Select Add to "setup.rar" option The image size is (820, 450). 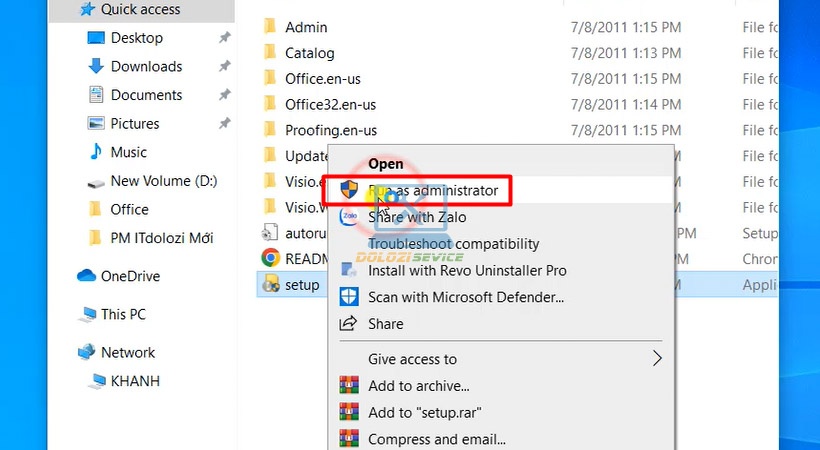425,412
